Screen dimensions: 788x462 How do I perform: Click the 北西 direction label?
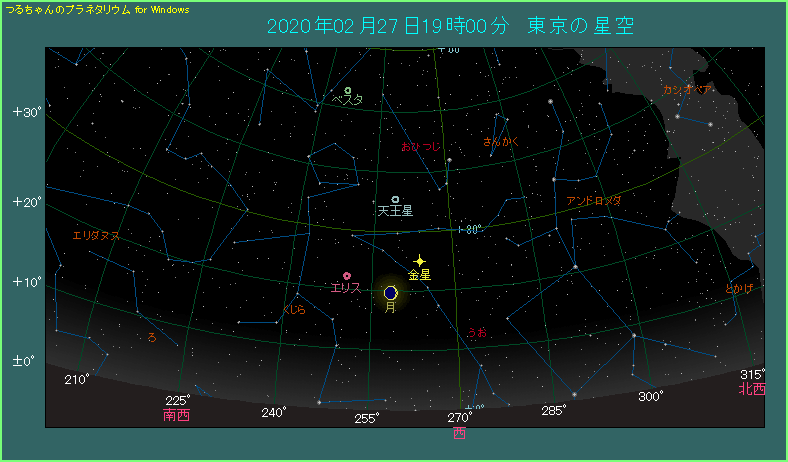click(752, 389)
